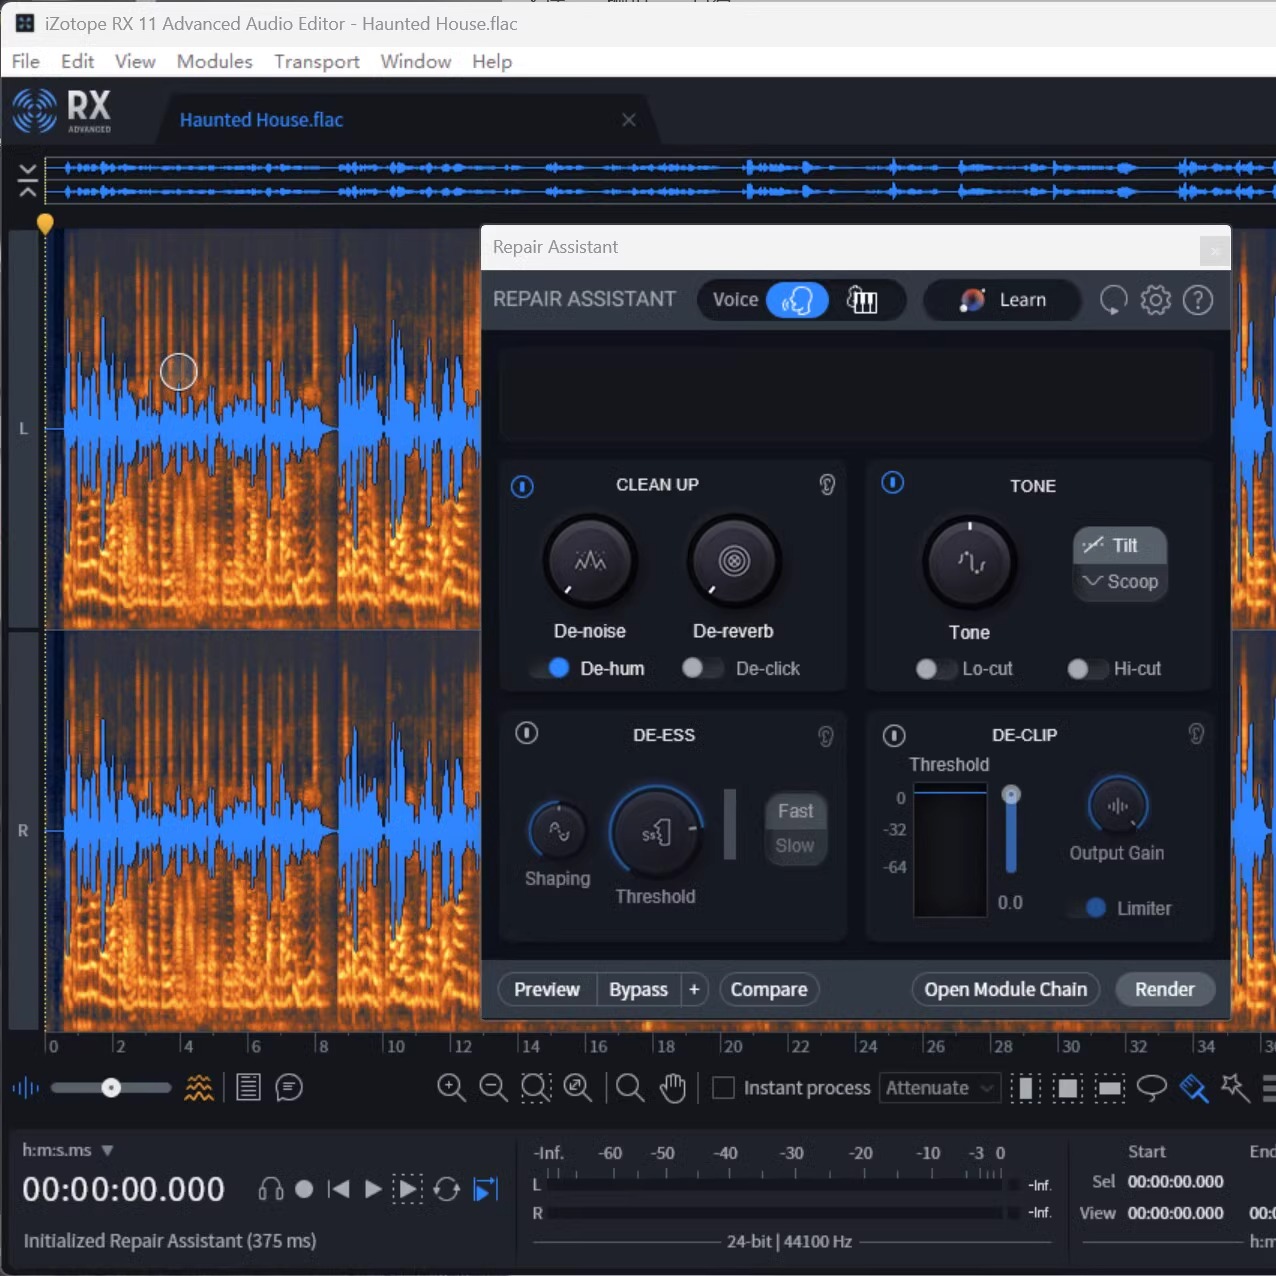Open the Attenuate dropdown
Viewport: 1276px width, 1276px height.
pyautogui.click(x=937, y=1088)
